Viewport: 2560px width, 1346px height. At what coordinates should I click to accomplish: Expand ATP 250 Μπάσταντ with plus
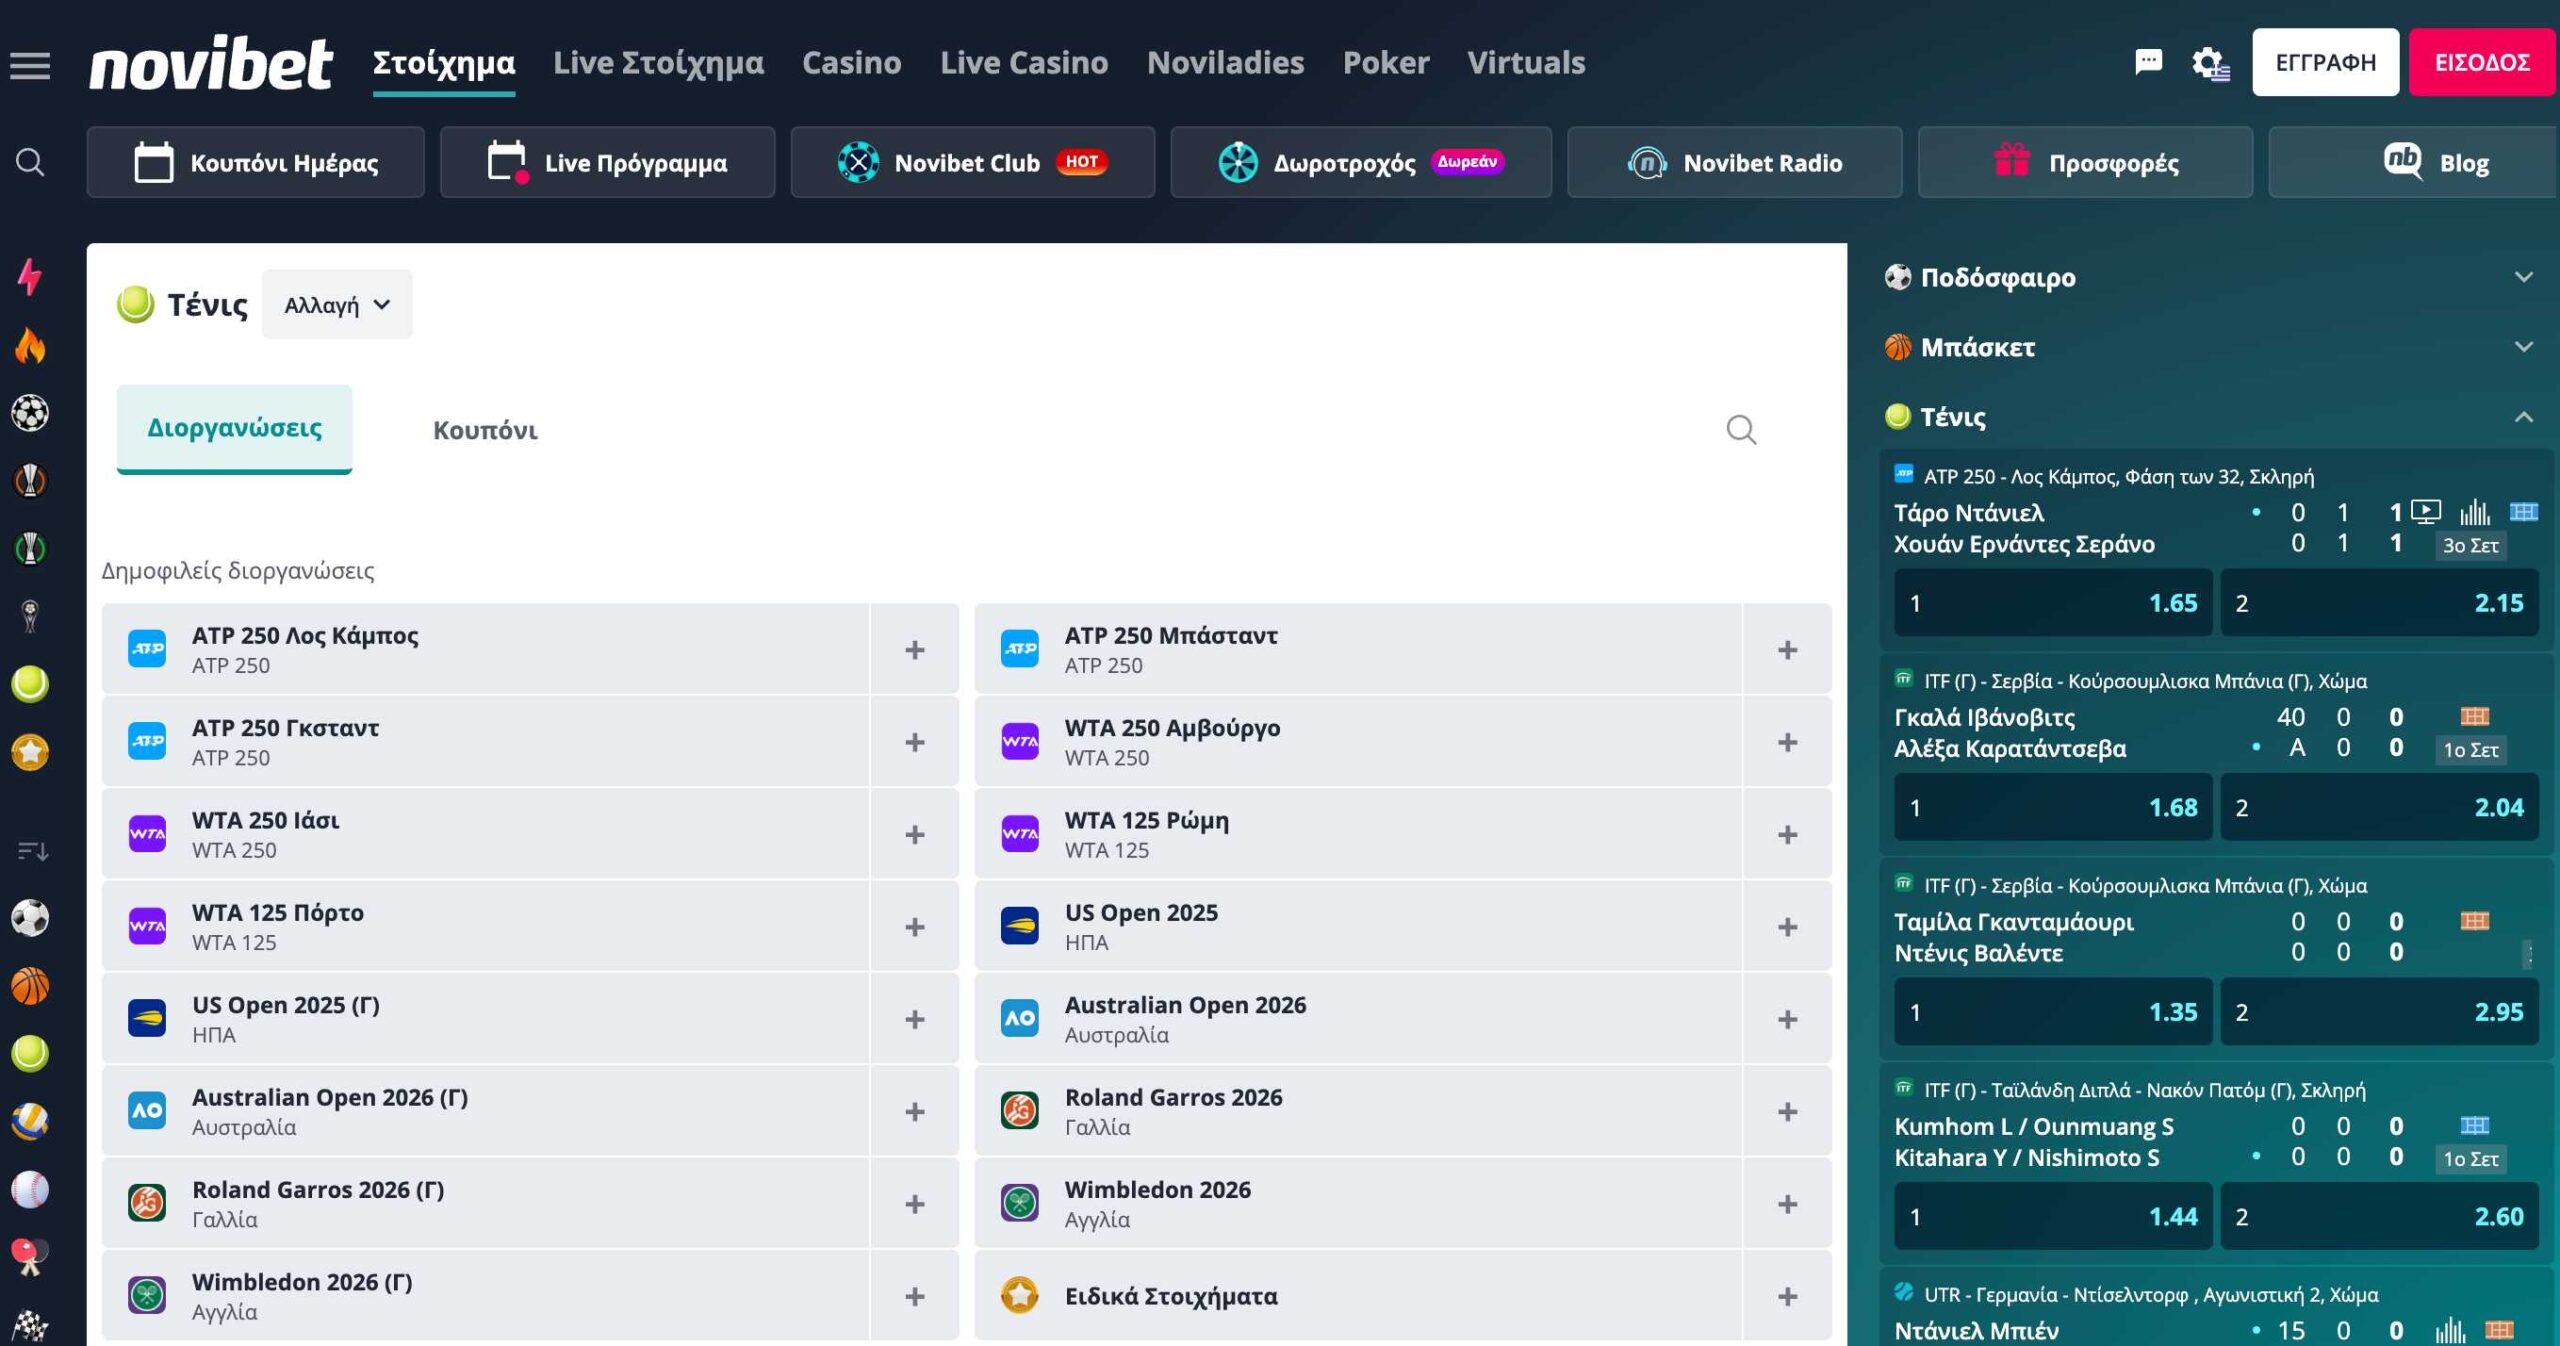click(x=1787, y=650)
